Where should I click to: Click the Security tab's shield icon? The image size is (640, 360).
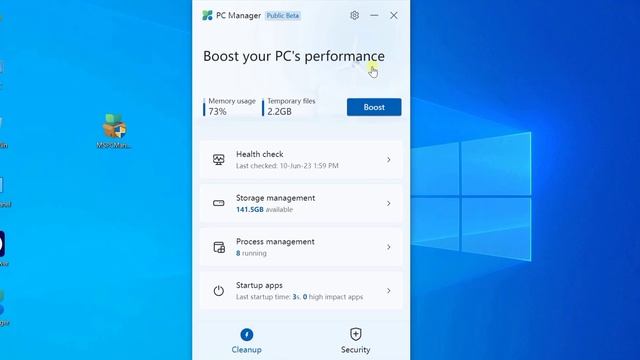click(x=356, y=334)
